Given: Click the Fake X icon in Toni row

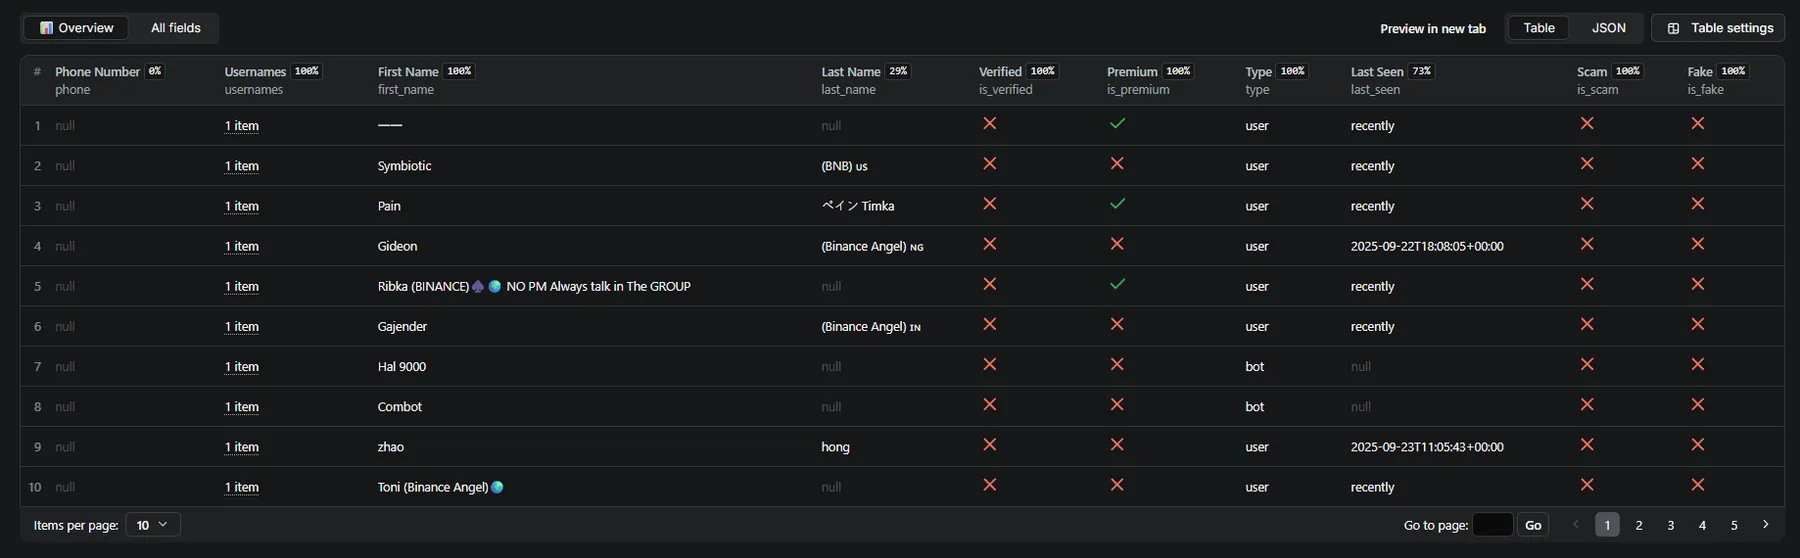Looking at the screenshot, I should click(1698, 485).
